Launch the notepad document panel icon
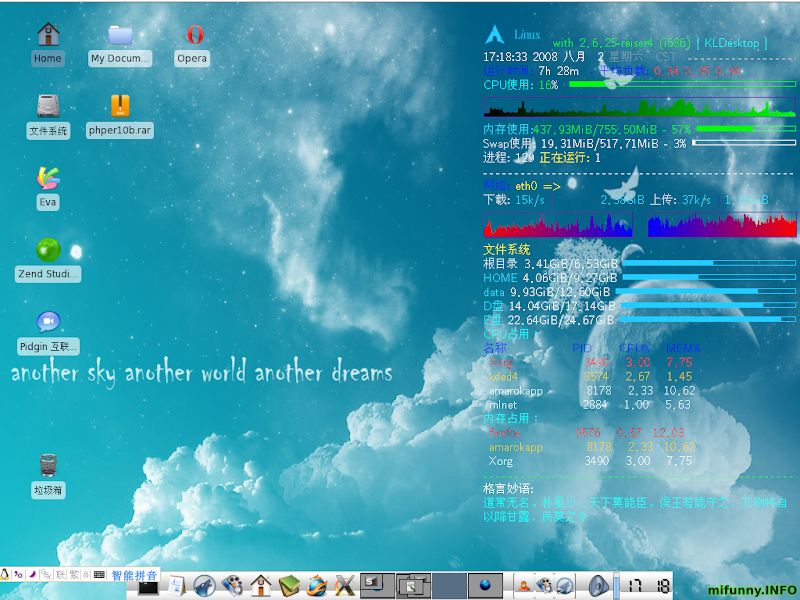 (x=177, y=586)
